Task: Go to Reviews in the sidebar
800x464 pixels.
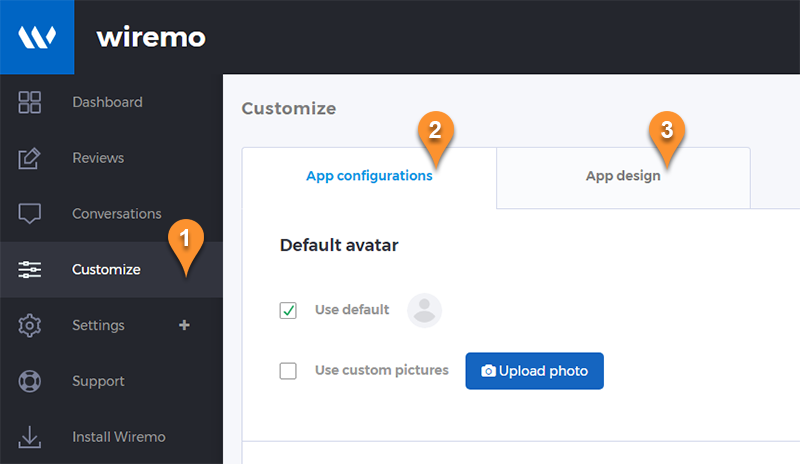Action: [111, 158]
